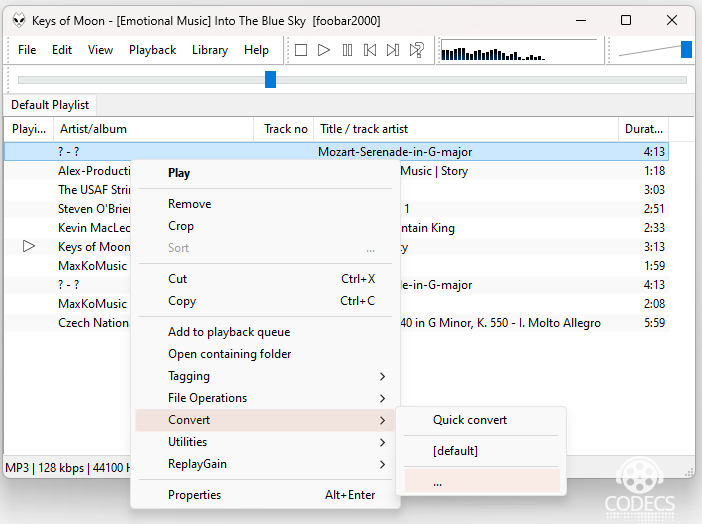Choose Remove in context menu
The width and height of the screenshot is (702, 524).
(x=265, y=204)
